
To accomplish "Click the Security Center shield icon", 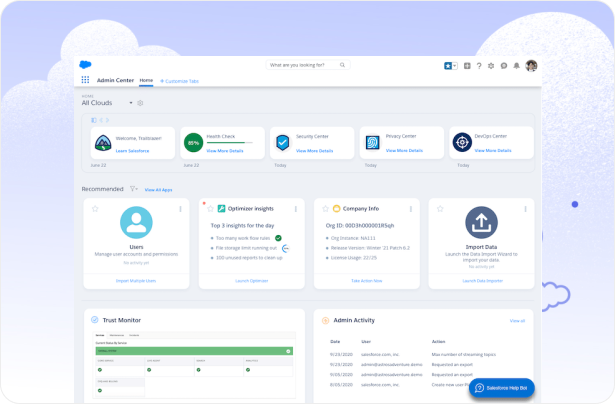I will 282,142.
